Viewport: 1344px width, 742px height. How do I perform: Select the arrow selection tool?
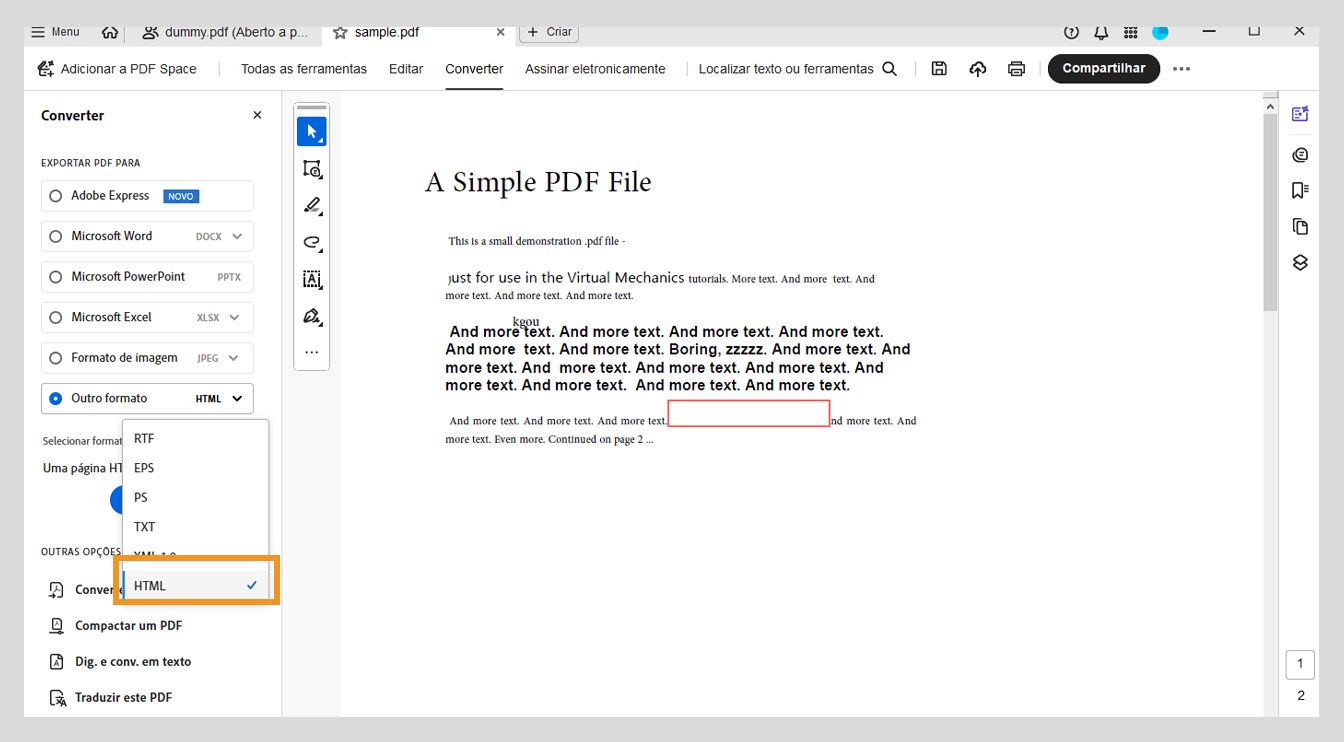pyautogui.click(x=311, y=130)
